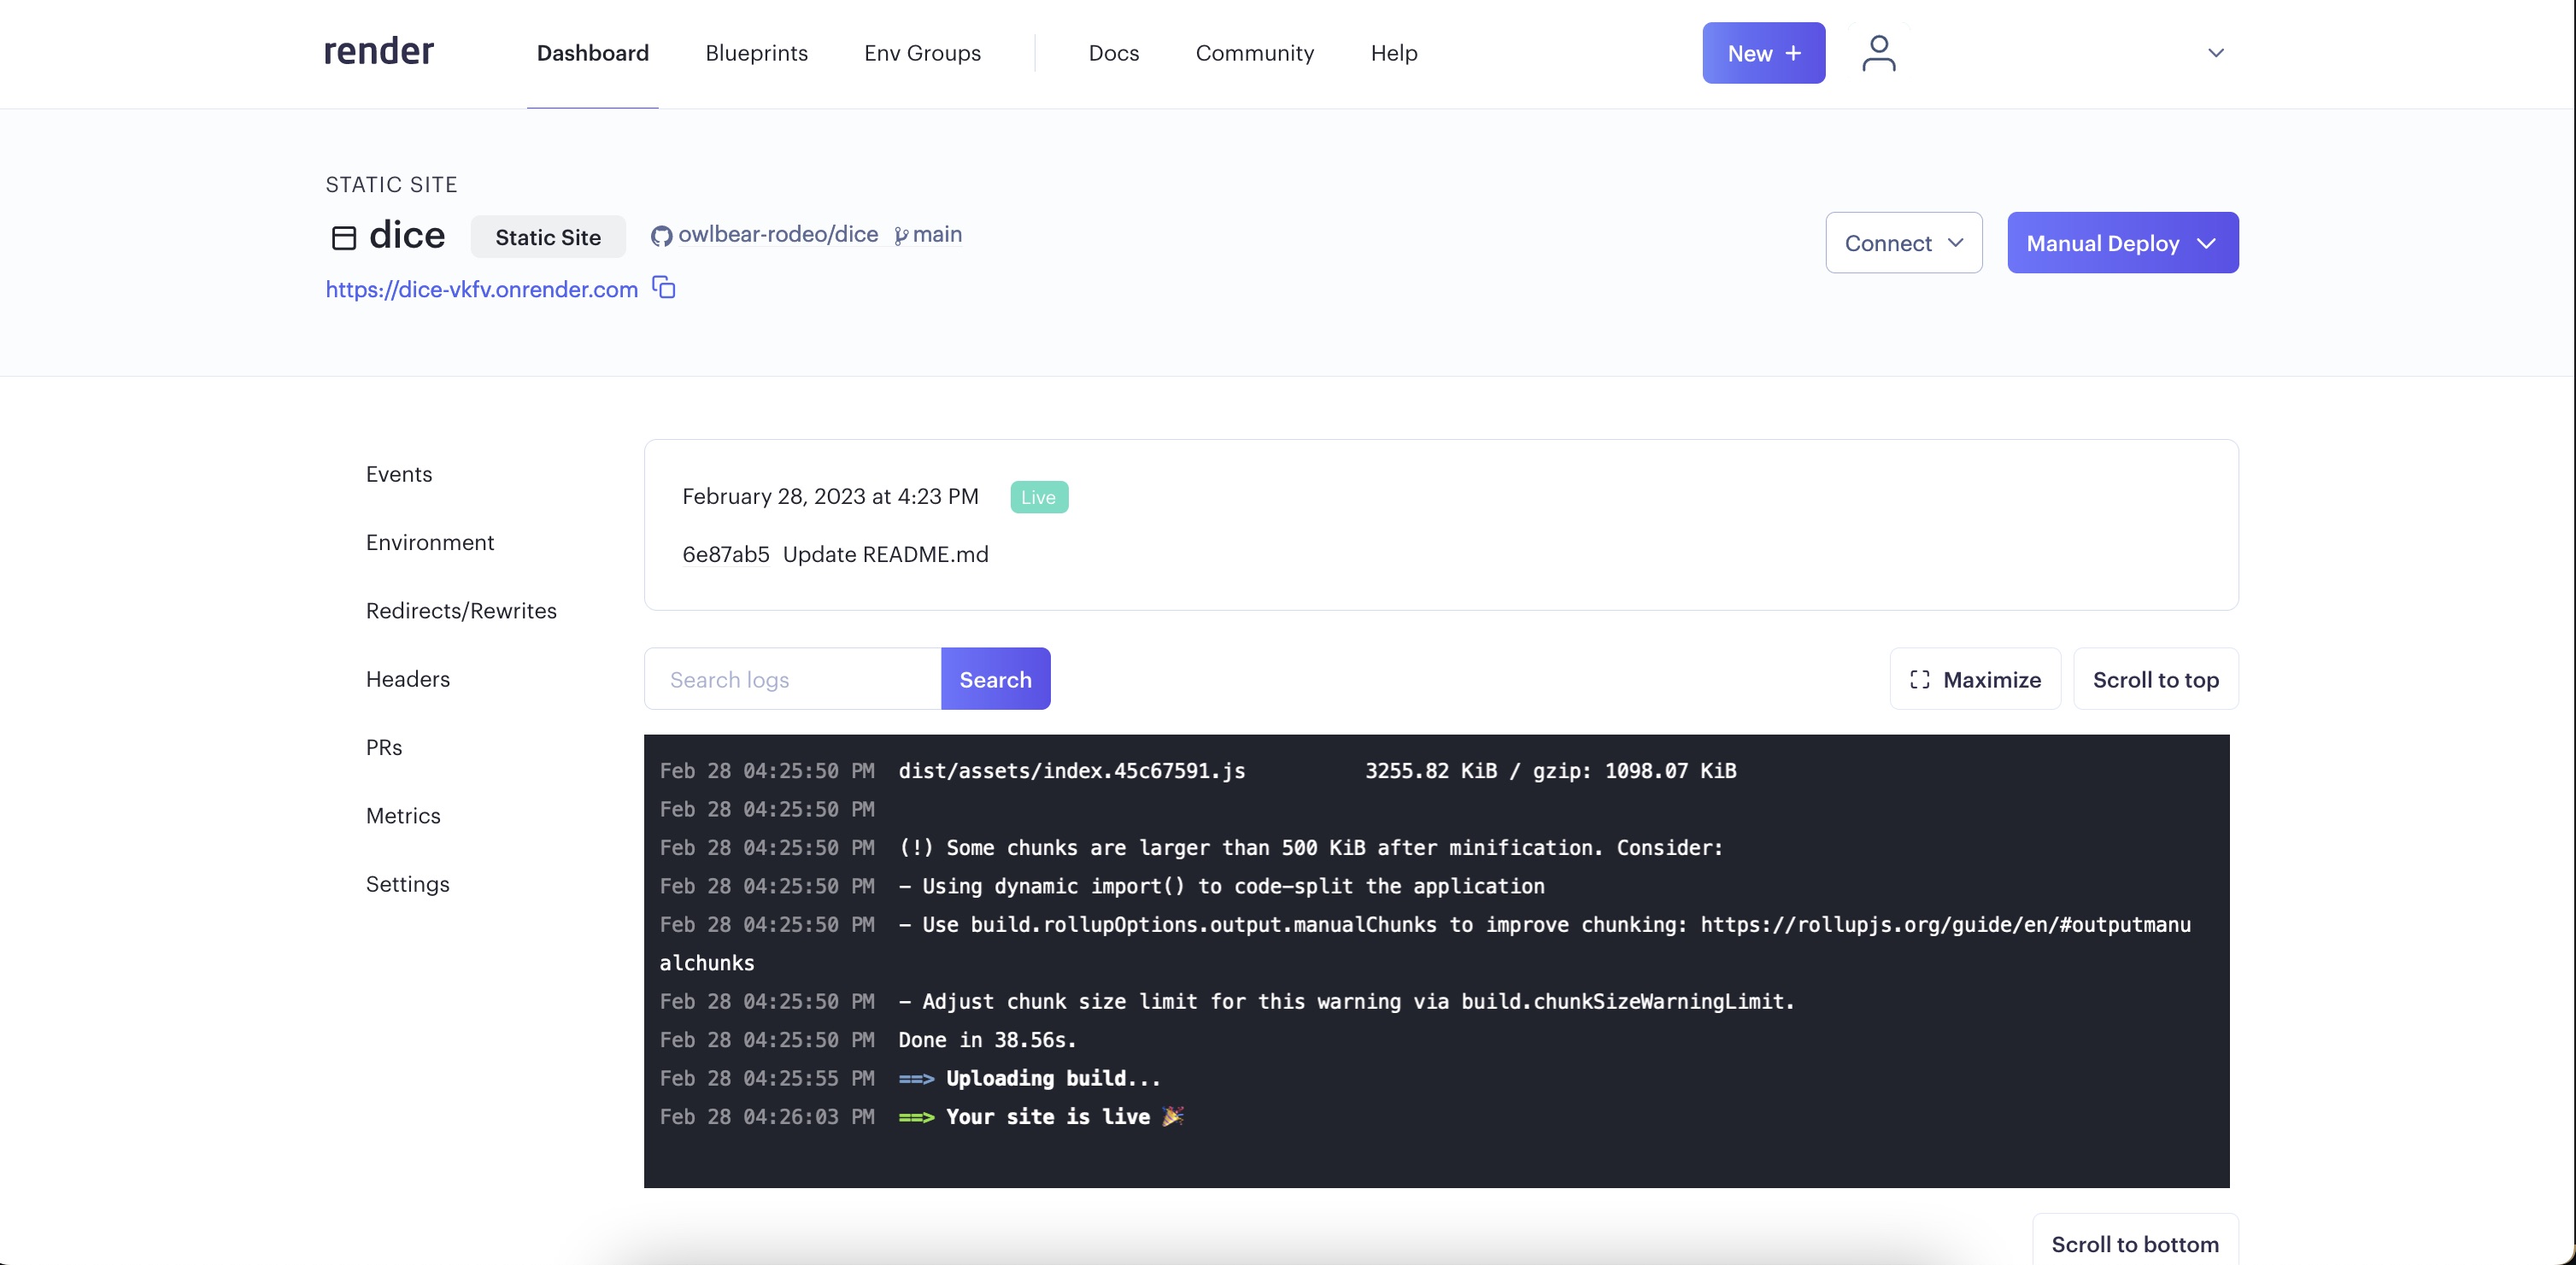Open the user profile avatar icon
Viewport: 2576px width, 1265px height.
(1878, 53)
